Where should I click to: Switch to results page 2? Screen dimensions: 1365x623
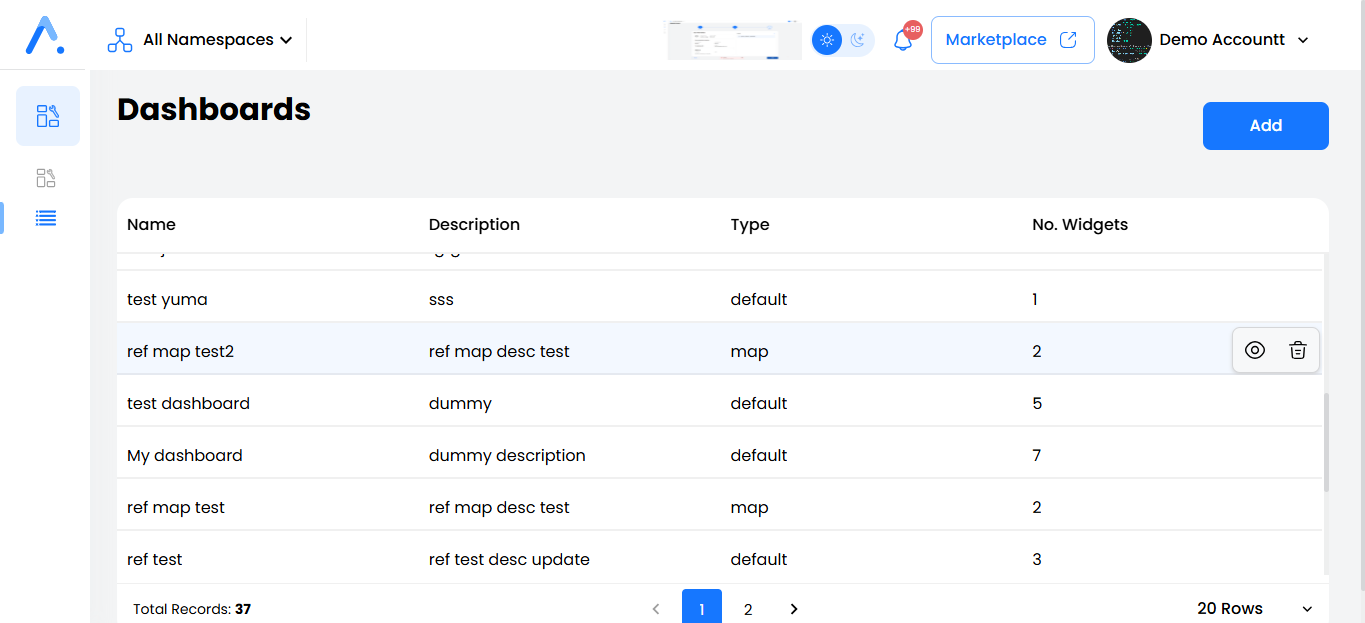[748, 608]
